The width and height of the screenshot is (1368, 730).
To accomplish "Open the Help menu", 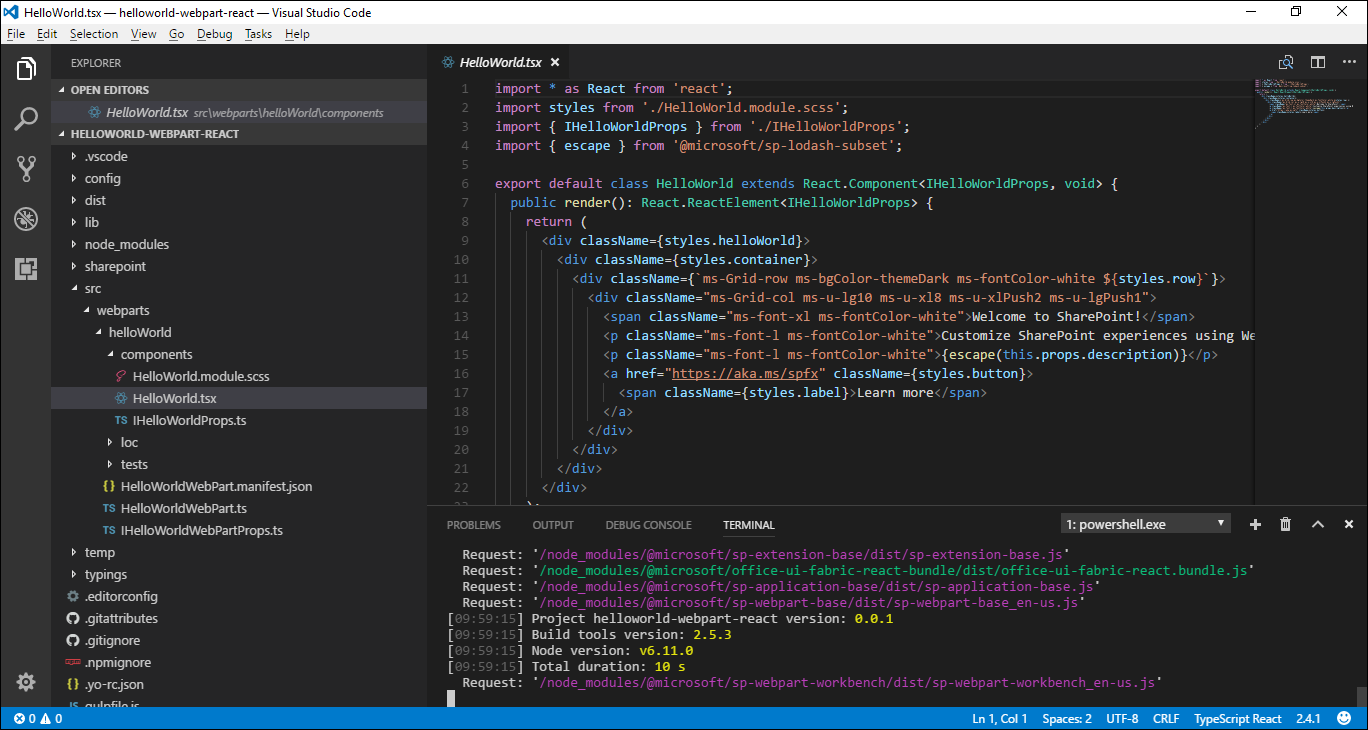I will 297,33.
